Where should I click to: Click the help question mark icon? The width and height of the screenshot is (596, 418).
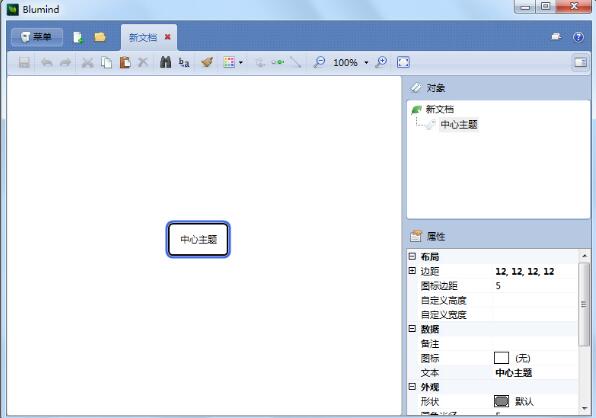pyautogui.click(x=578, y=37)
